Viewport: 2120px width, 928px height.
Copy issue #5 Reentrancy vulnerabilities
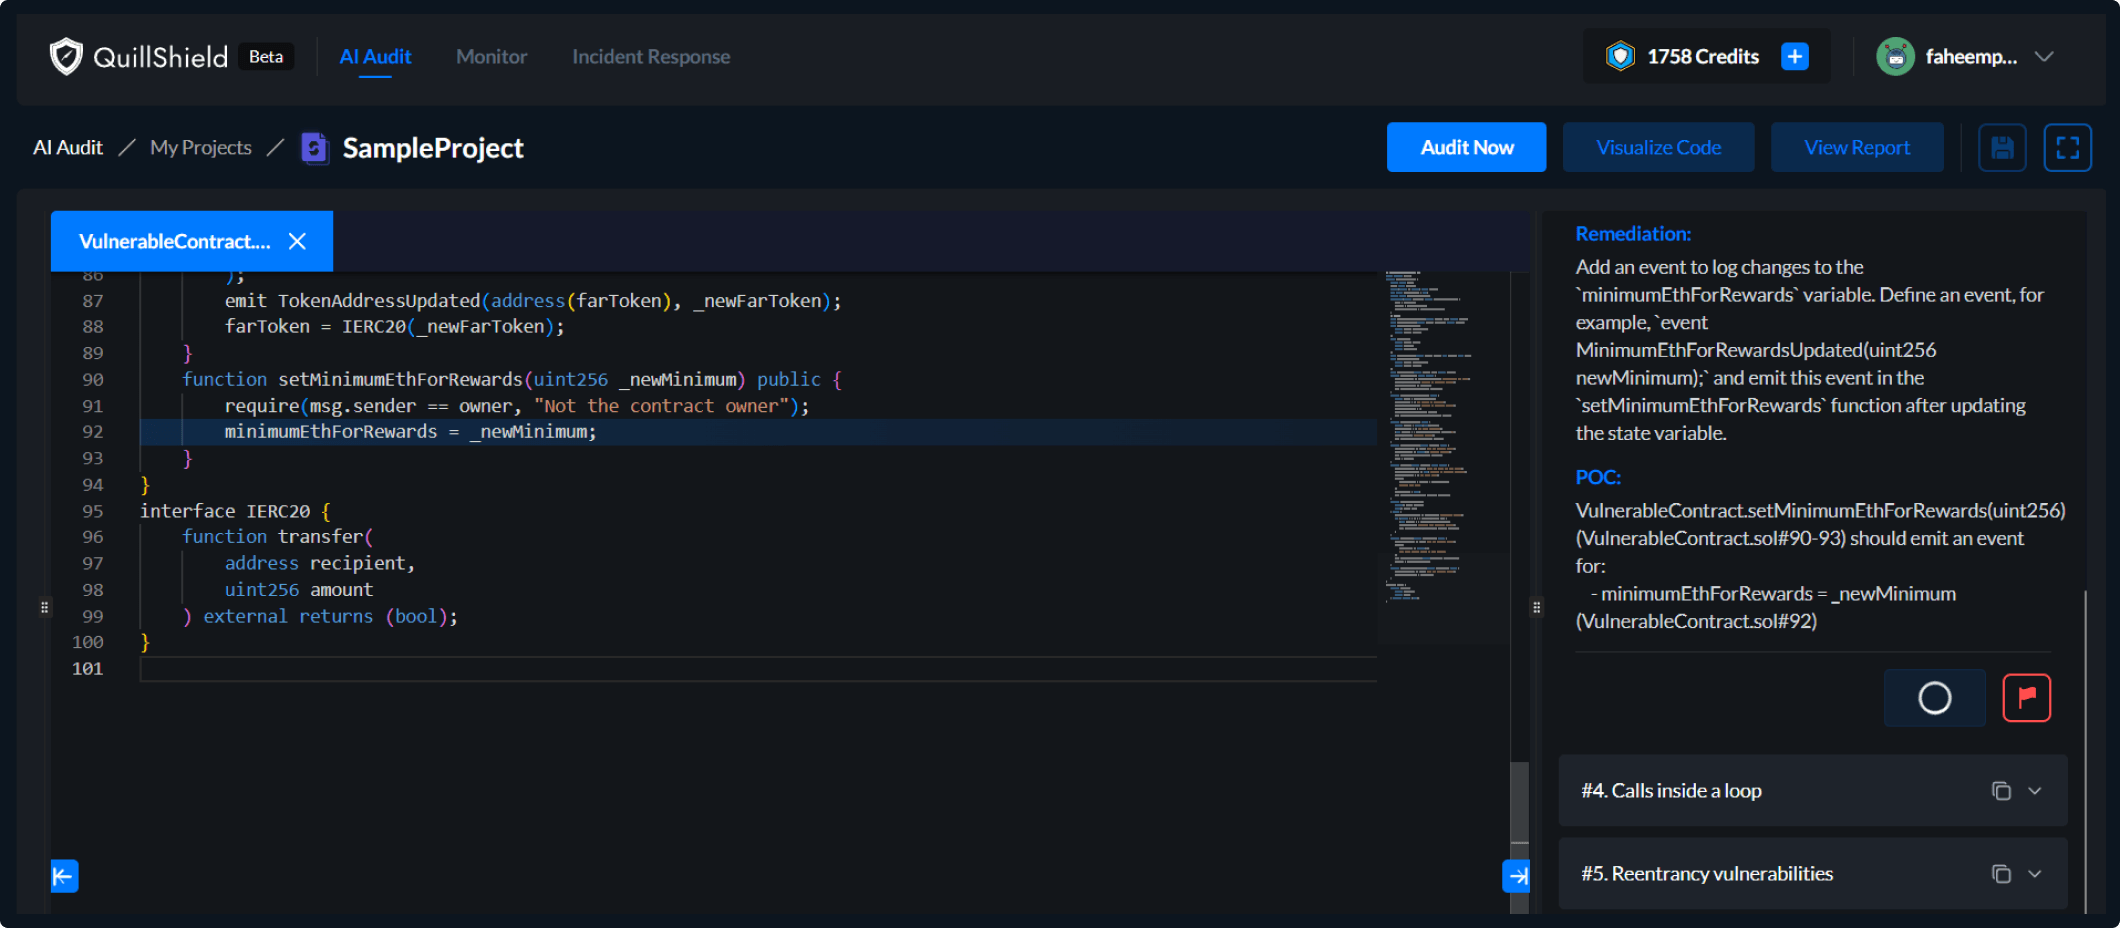(x=2001, y=874)
